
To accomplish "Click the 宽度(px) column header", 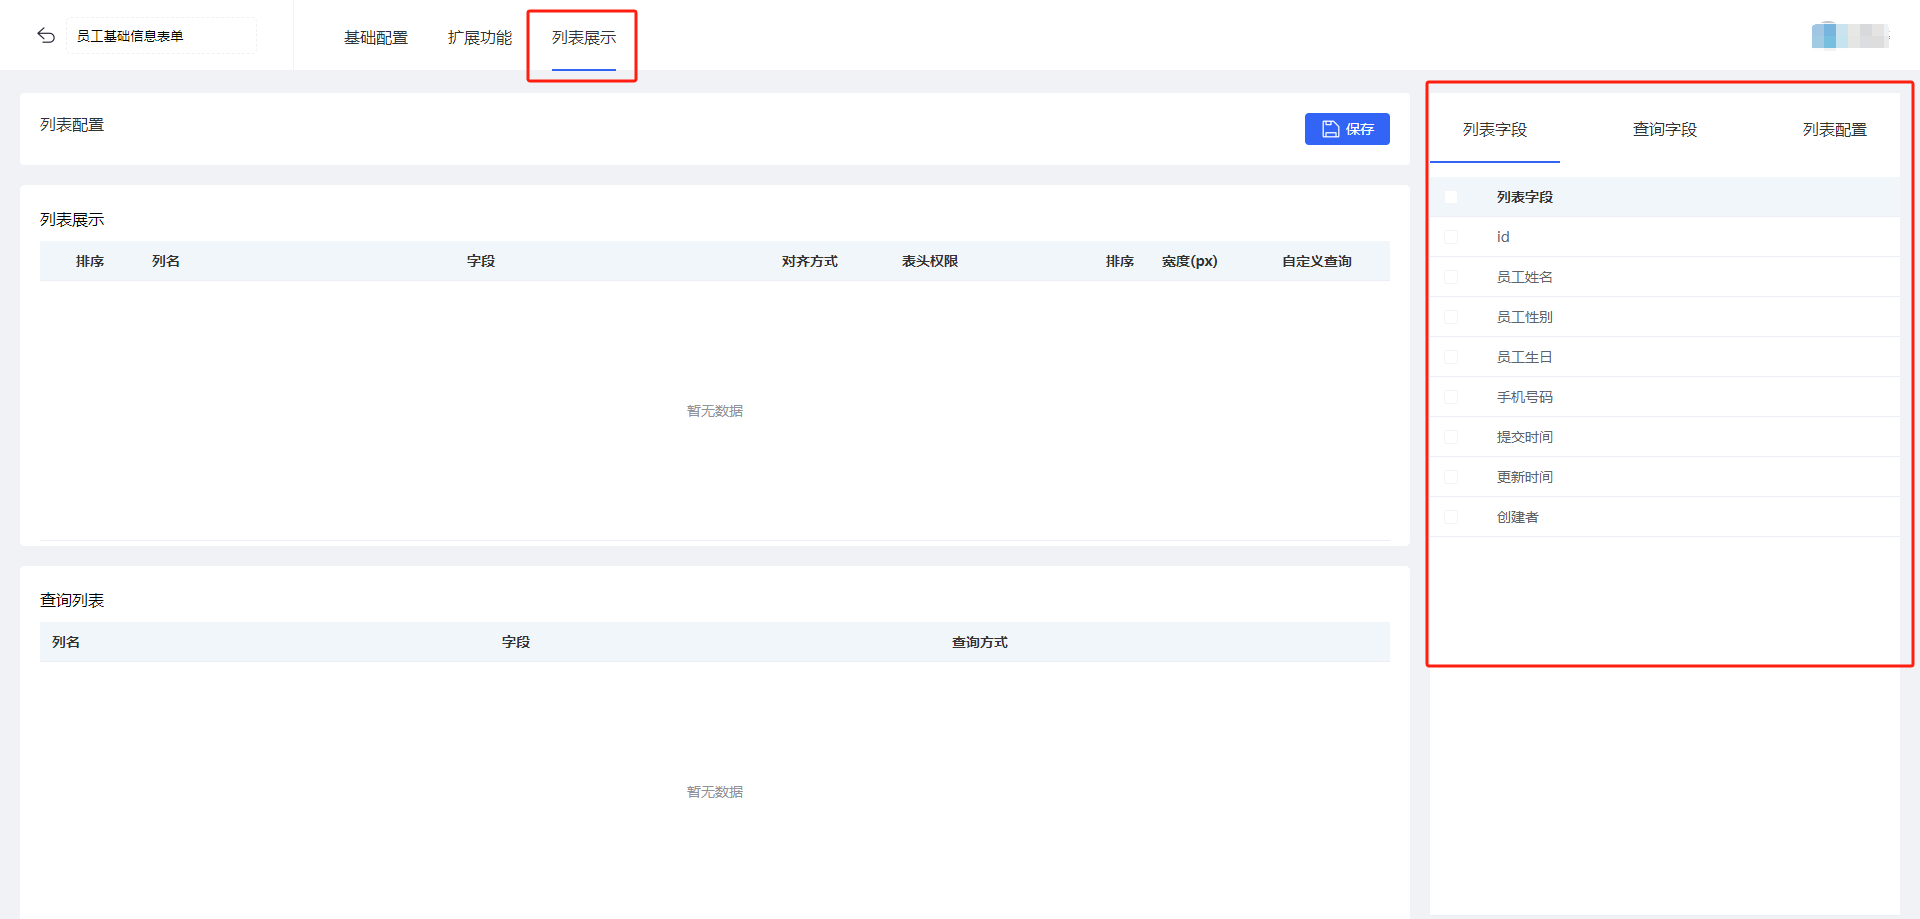I will coord(1189,261).
